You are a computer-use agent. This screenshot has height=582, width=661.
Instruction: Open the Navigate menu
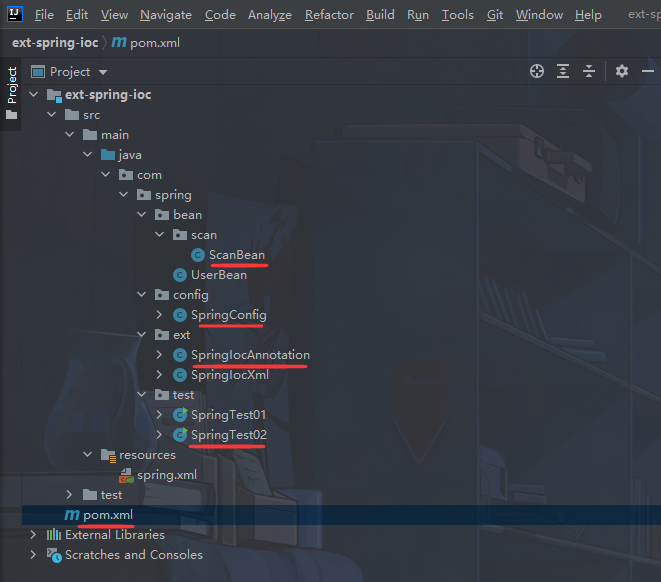[x=166, y=15]
